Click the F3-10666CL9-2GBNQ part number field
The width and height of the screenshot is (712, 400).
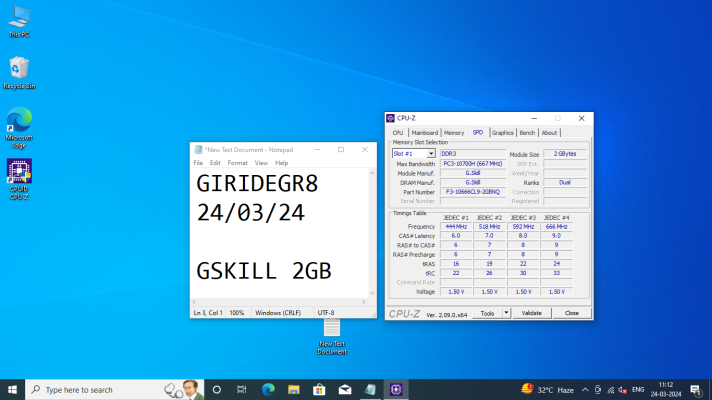(x=473, y=192)
